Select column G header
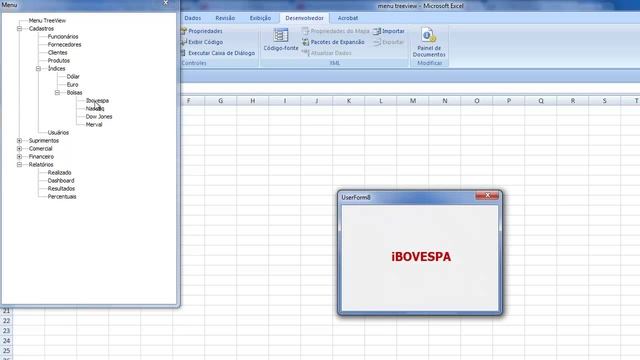 point(220,101)
